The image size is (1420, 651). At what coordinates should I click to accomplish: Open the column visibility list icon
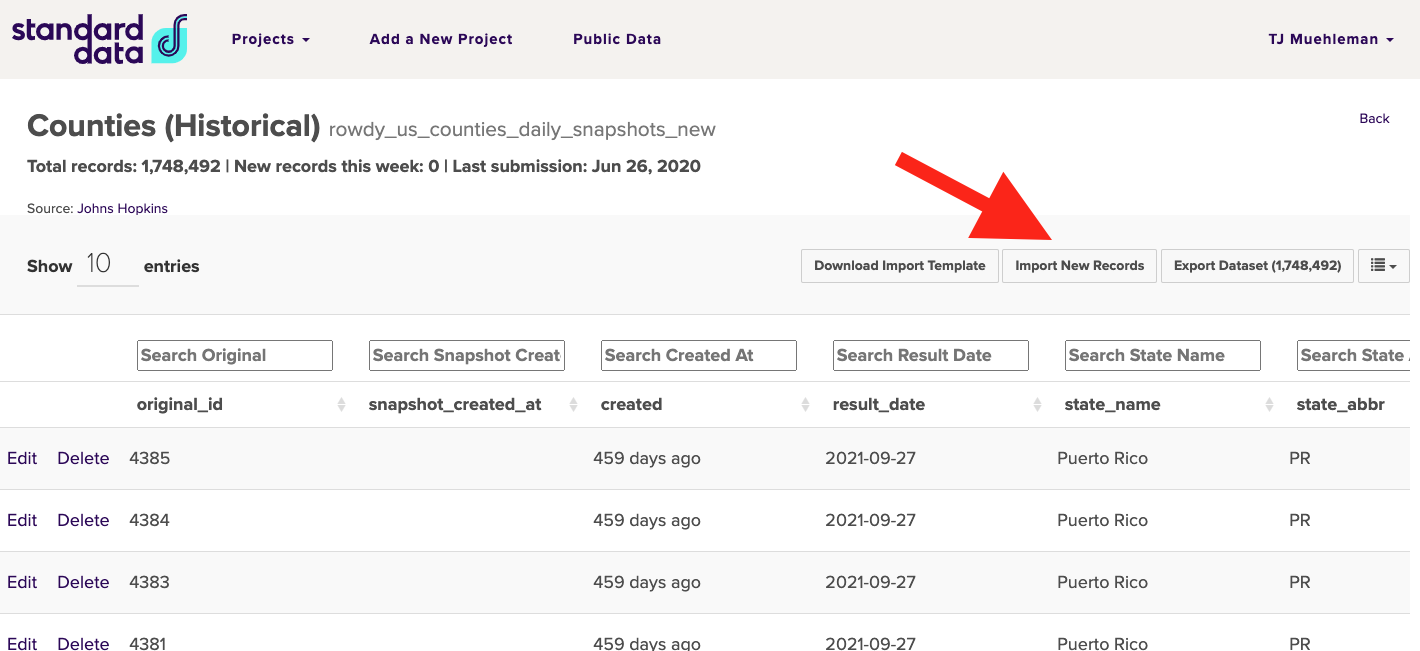coord(1383,266)
